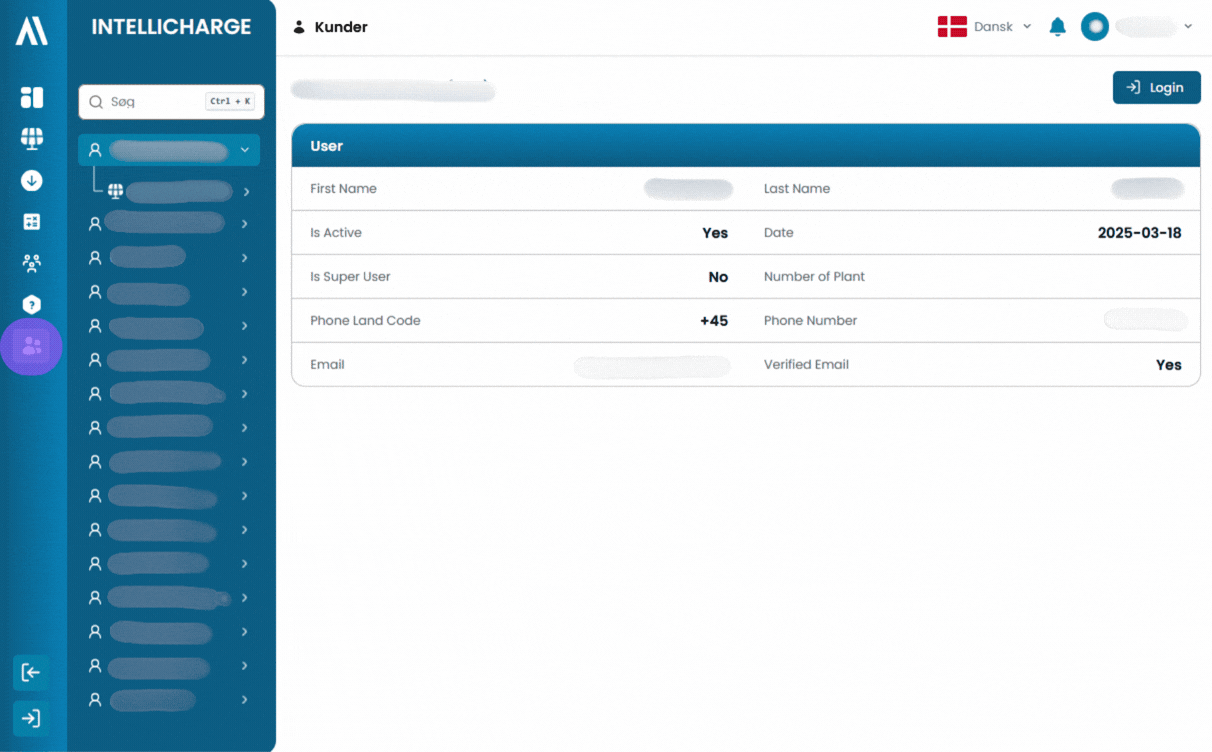Open the Dansk language dropdown
Viewport: 1212px width, 752px height.
tap(984, 27)
